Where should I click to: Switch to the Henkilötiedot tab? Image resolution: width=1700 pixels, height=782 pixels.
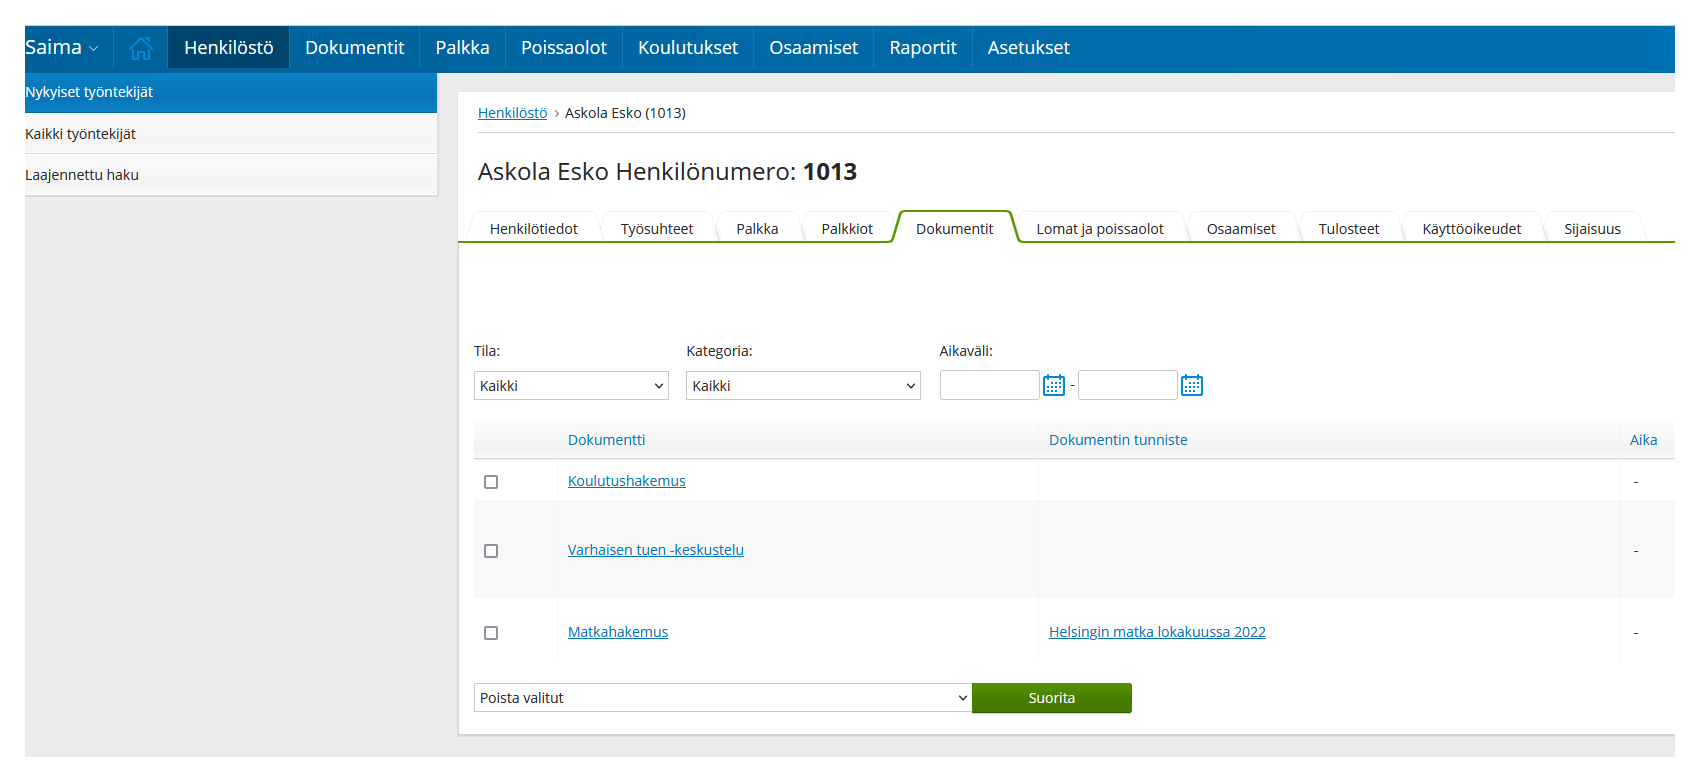tap(534, 229)
